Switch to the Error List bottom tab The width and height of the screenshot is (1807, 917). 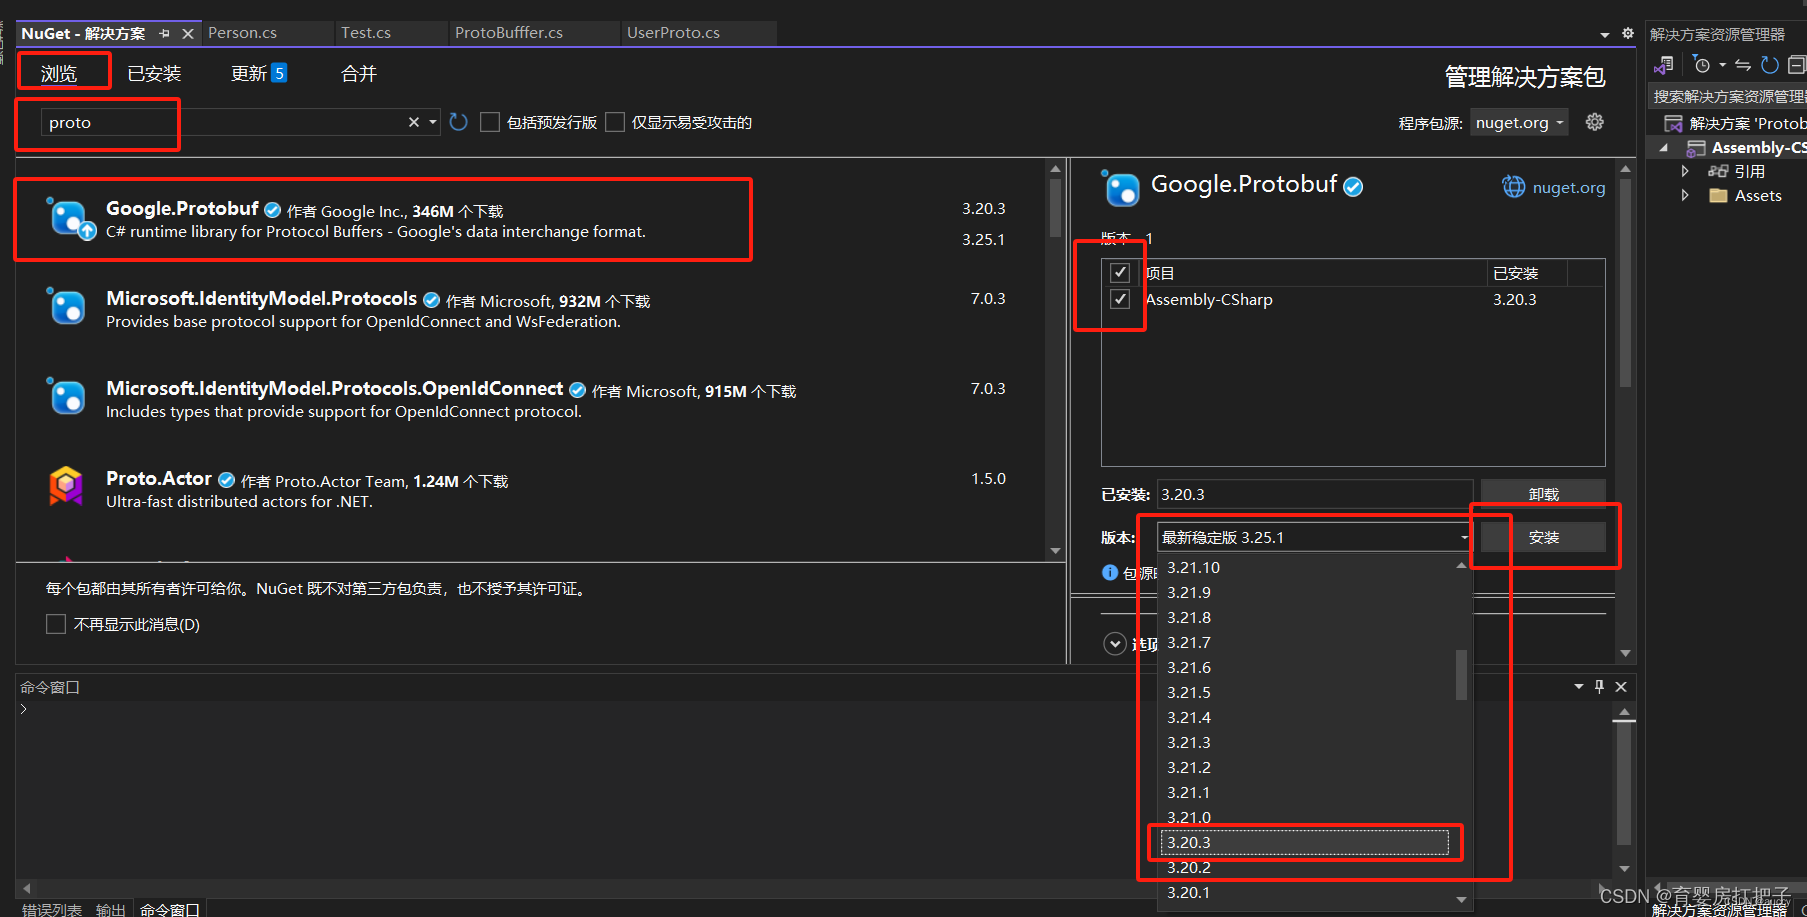click(52, 909)
